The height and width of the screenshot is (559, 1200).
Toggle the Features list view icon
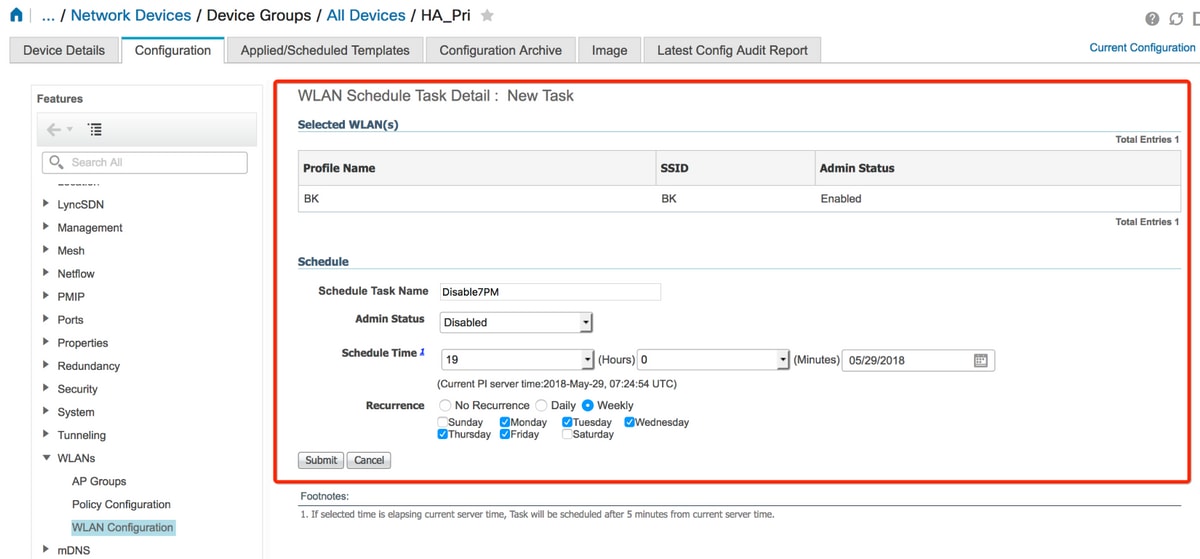pyautogui.click(x=95, y=129)
